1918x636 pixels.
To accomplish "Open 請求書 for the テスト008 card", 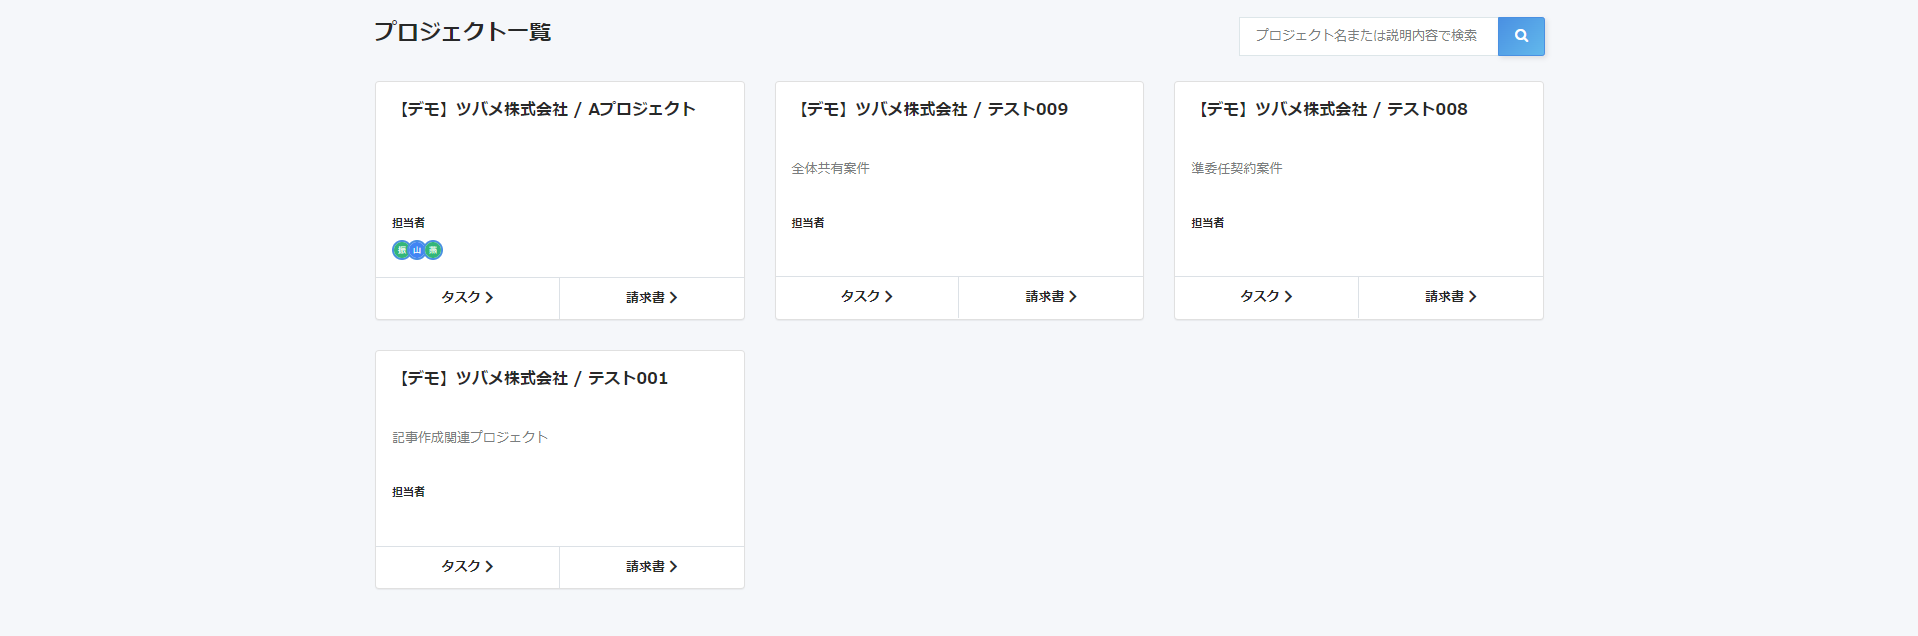I will tap(1451, 297).
